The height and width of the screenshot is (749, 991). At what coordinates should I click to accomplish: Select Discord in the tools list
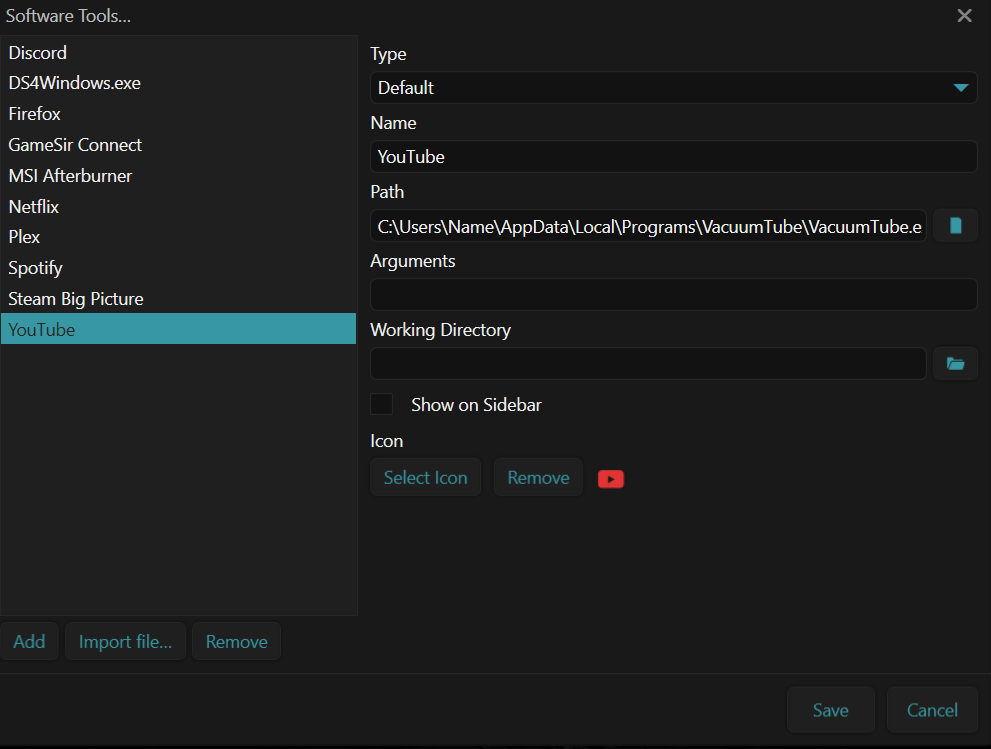[x=178, y=52]
